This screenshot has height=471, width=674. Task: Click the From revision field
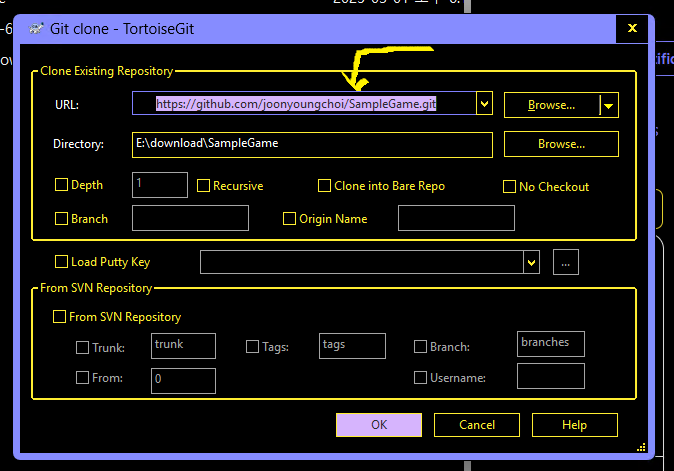(184, 381)
